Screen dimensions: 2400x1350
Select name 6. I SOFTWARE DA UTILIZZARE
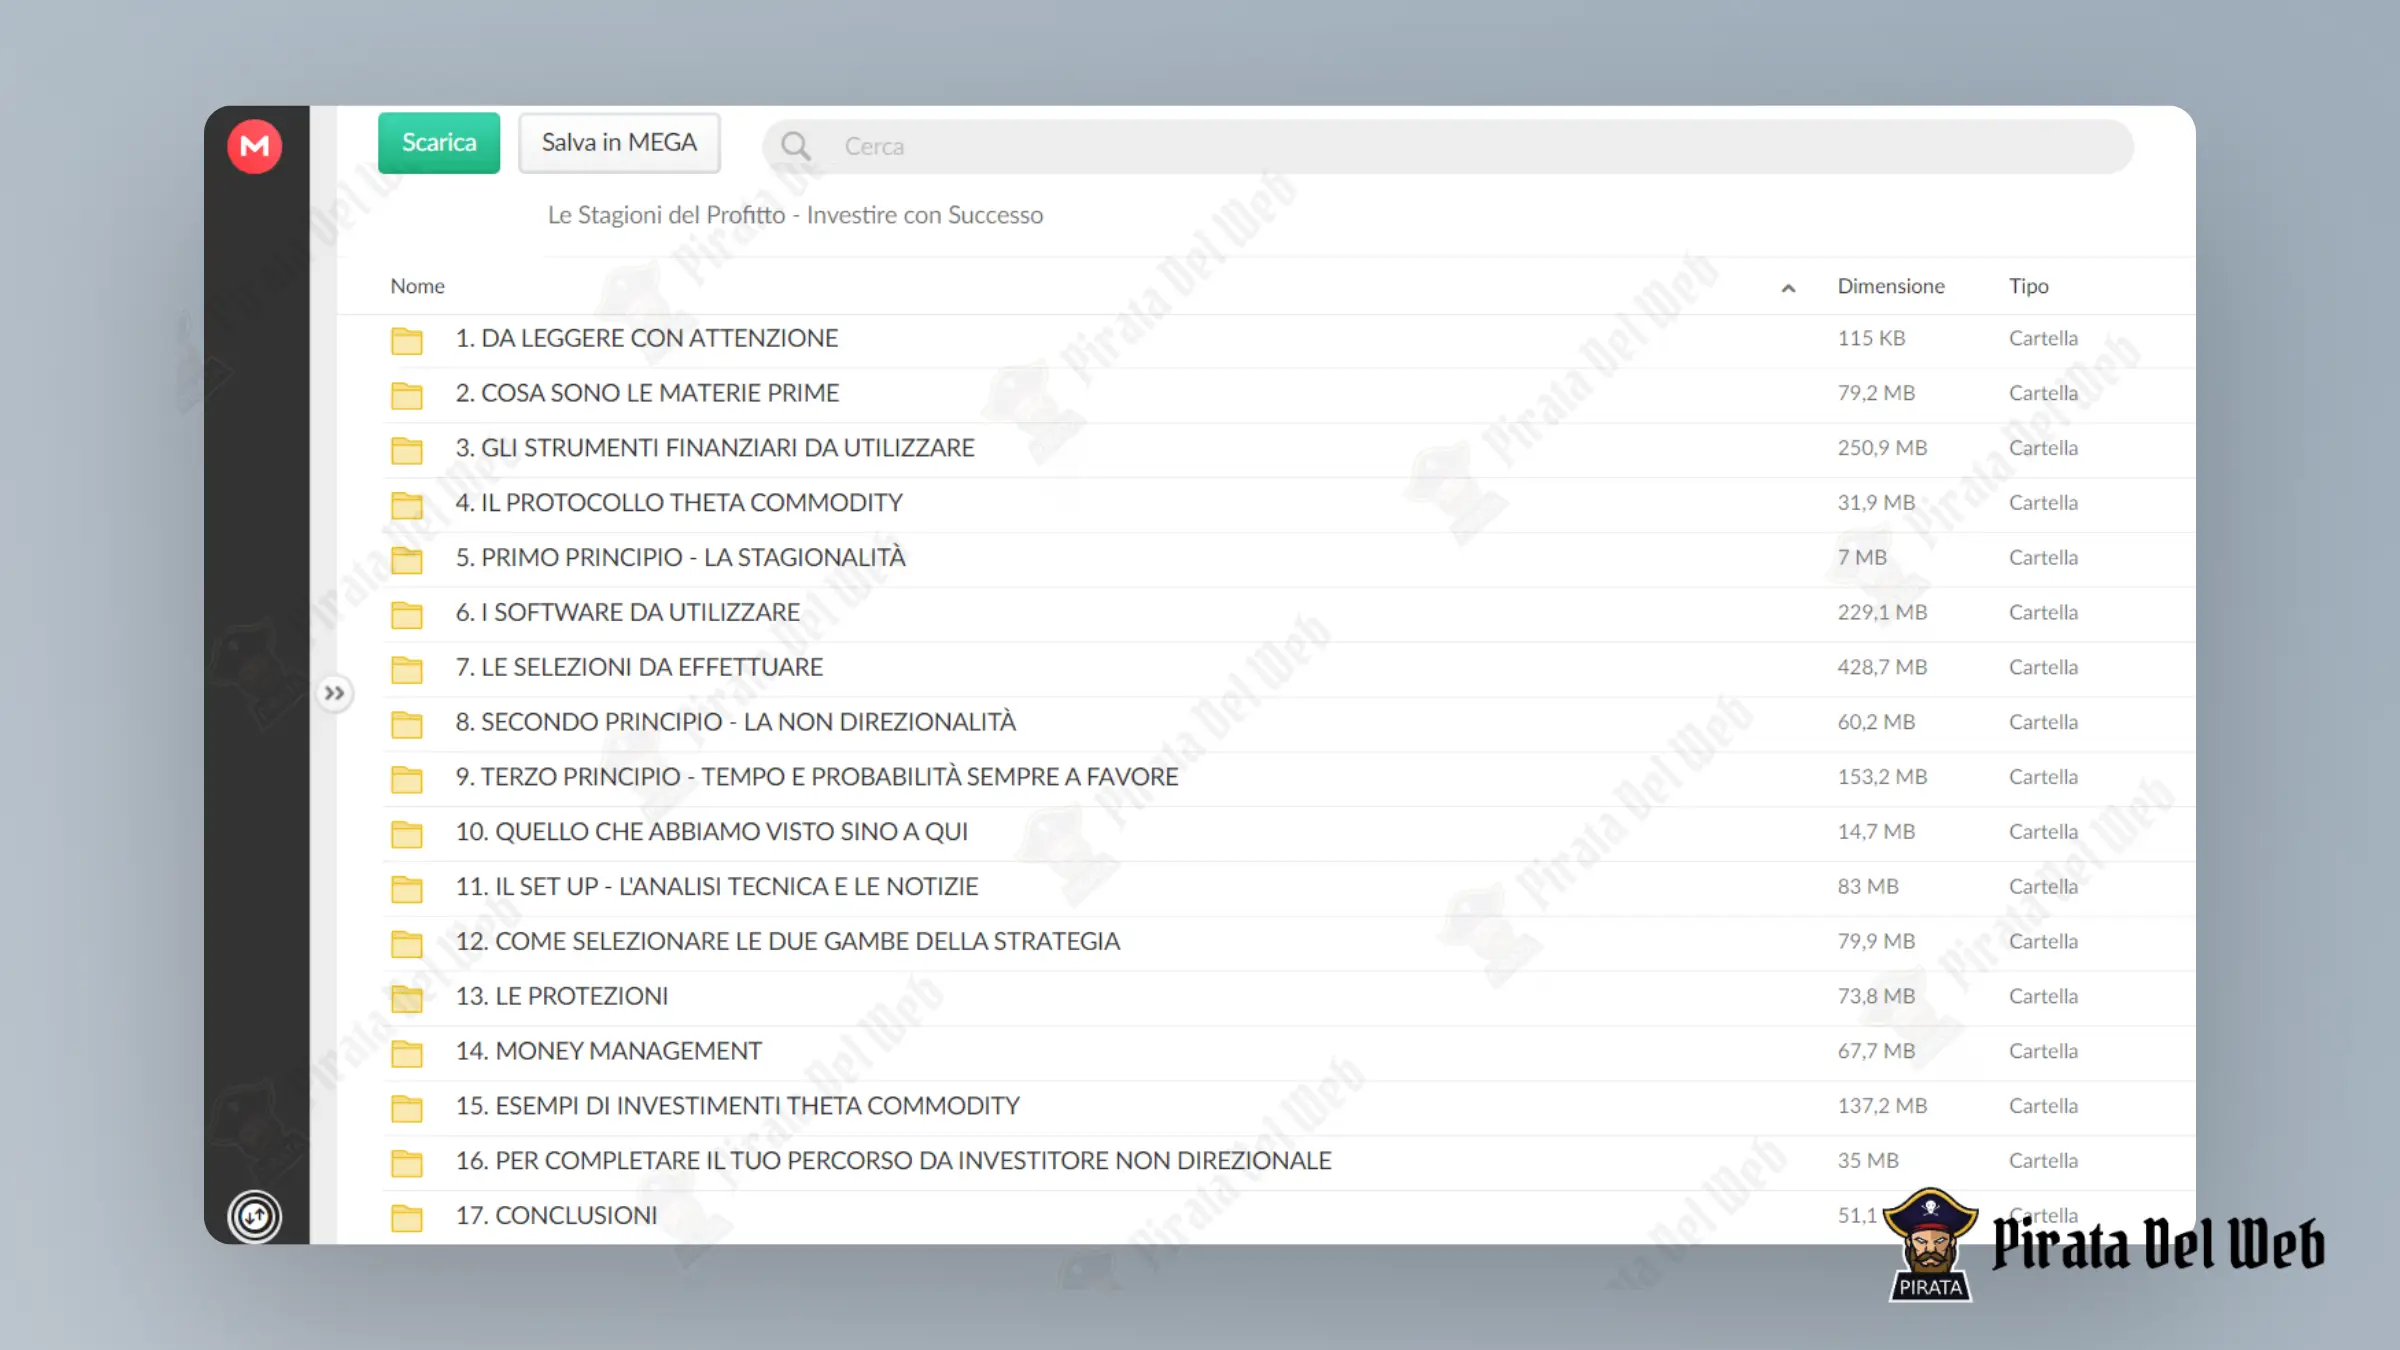[628, 612]
